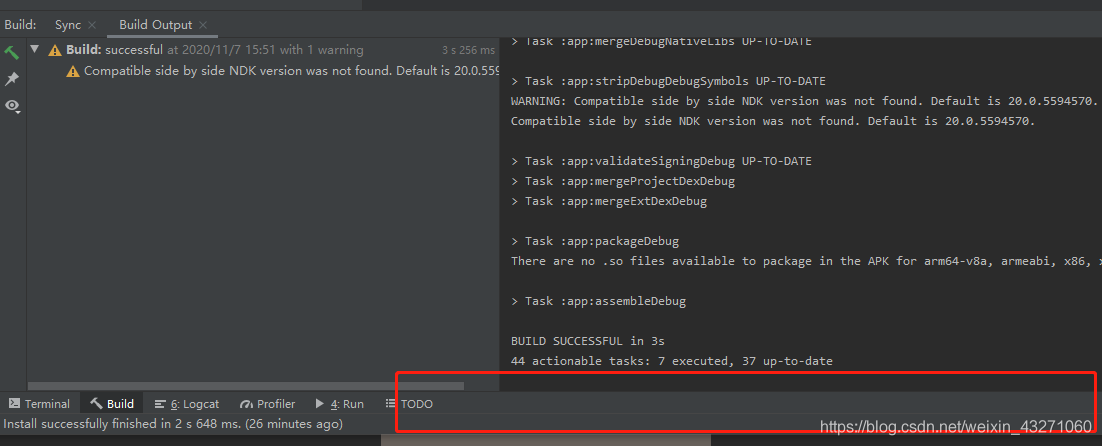Click 'BUILD SUCCESSFUL in 3s' output line
1102x446 pixels.
point(588,341)
